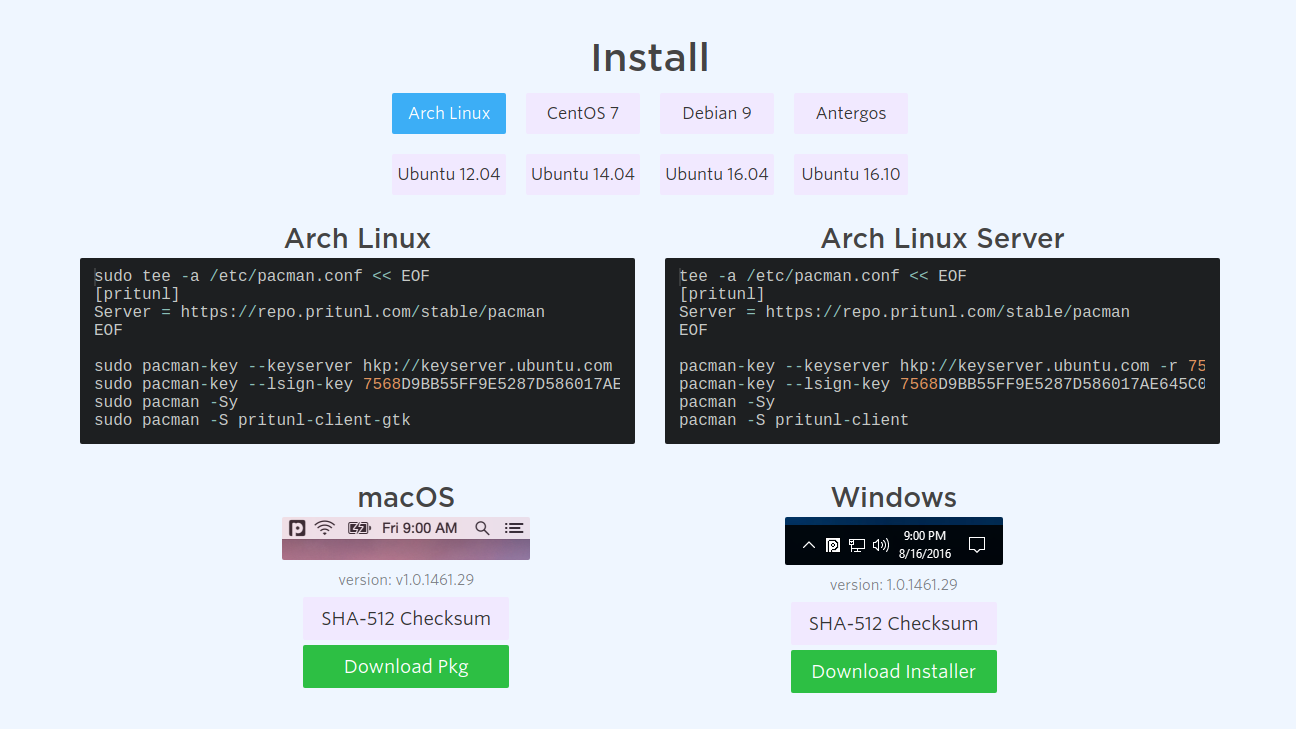Click the list menu icon in macOS image
This screenshot has height=729, width=1296.
pos(514,528)
